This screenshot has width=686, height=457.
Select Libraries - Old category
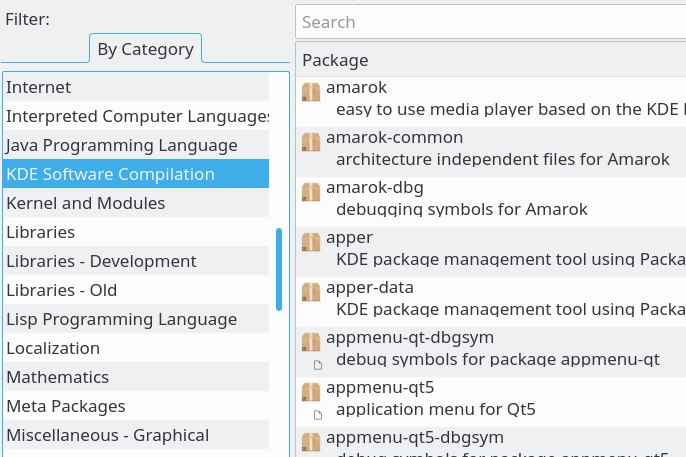136,290
